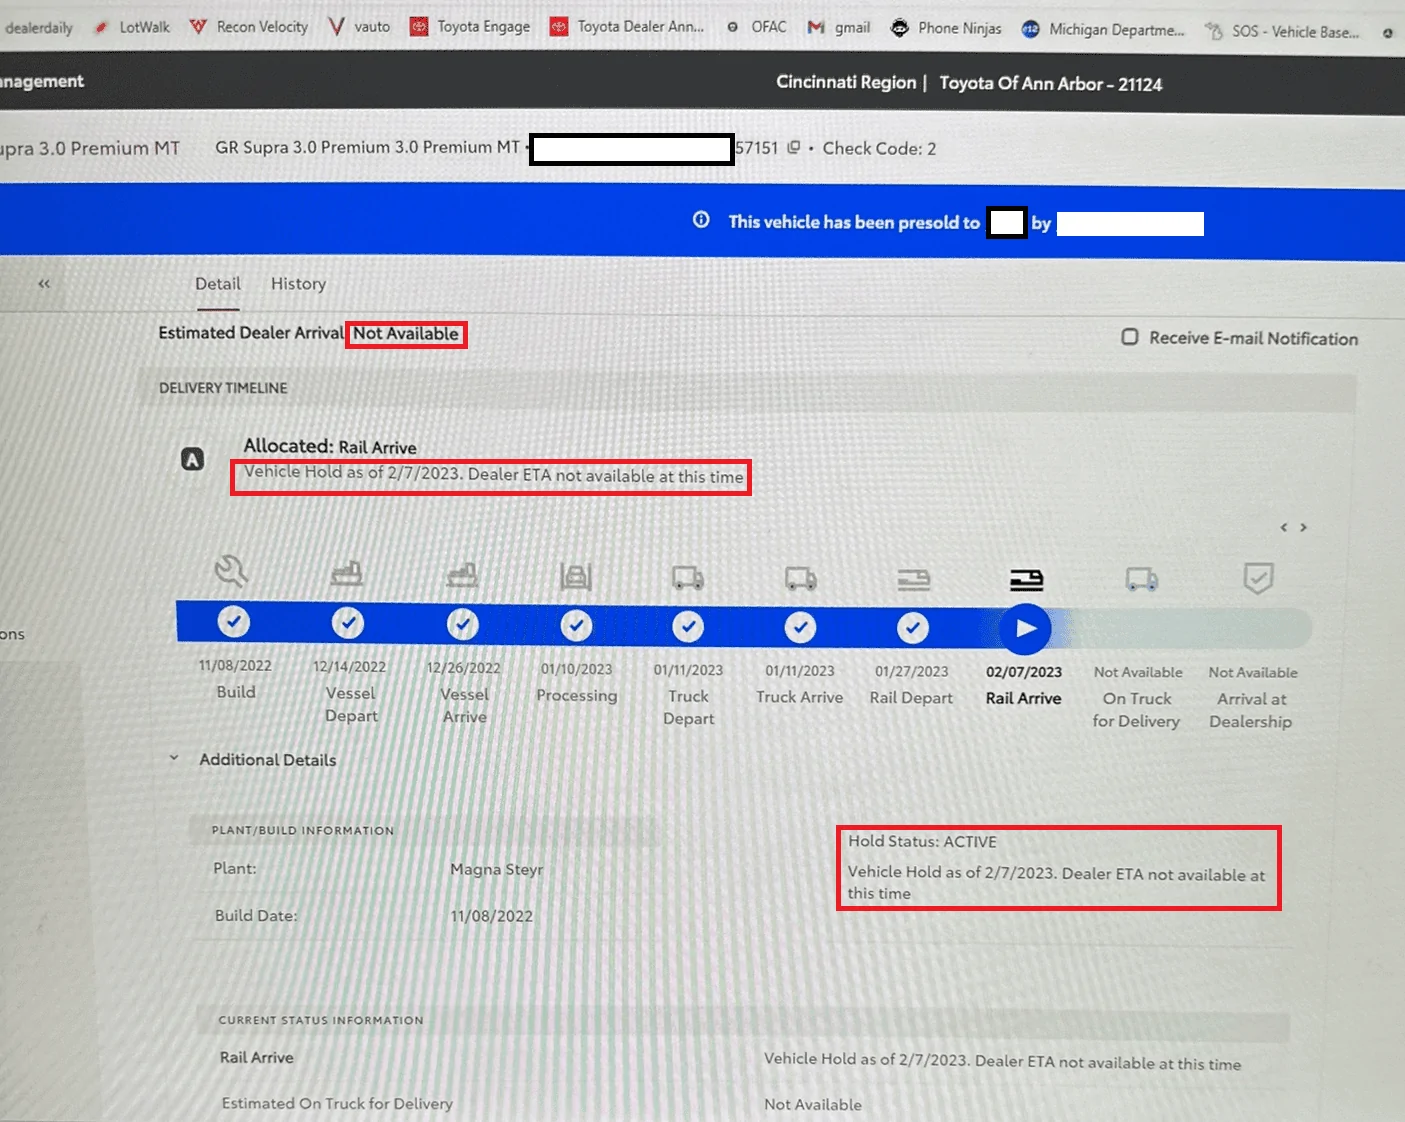The height and width of the screenshot is (1122, 1405).
Task: Click the Toyota Of Ann Arbor - 21124 header
Action: (x=1051, y=84)
